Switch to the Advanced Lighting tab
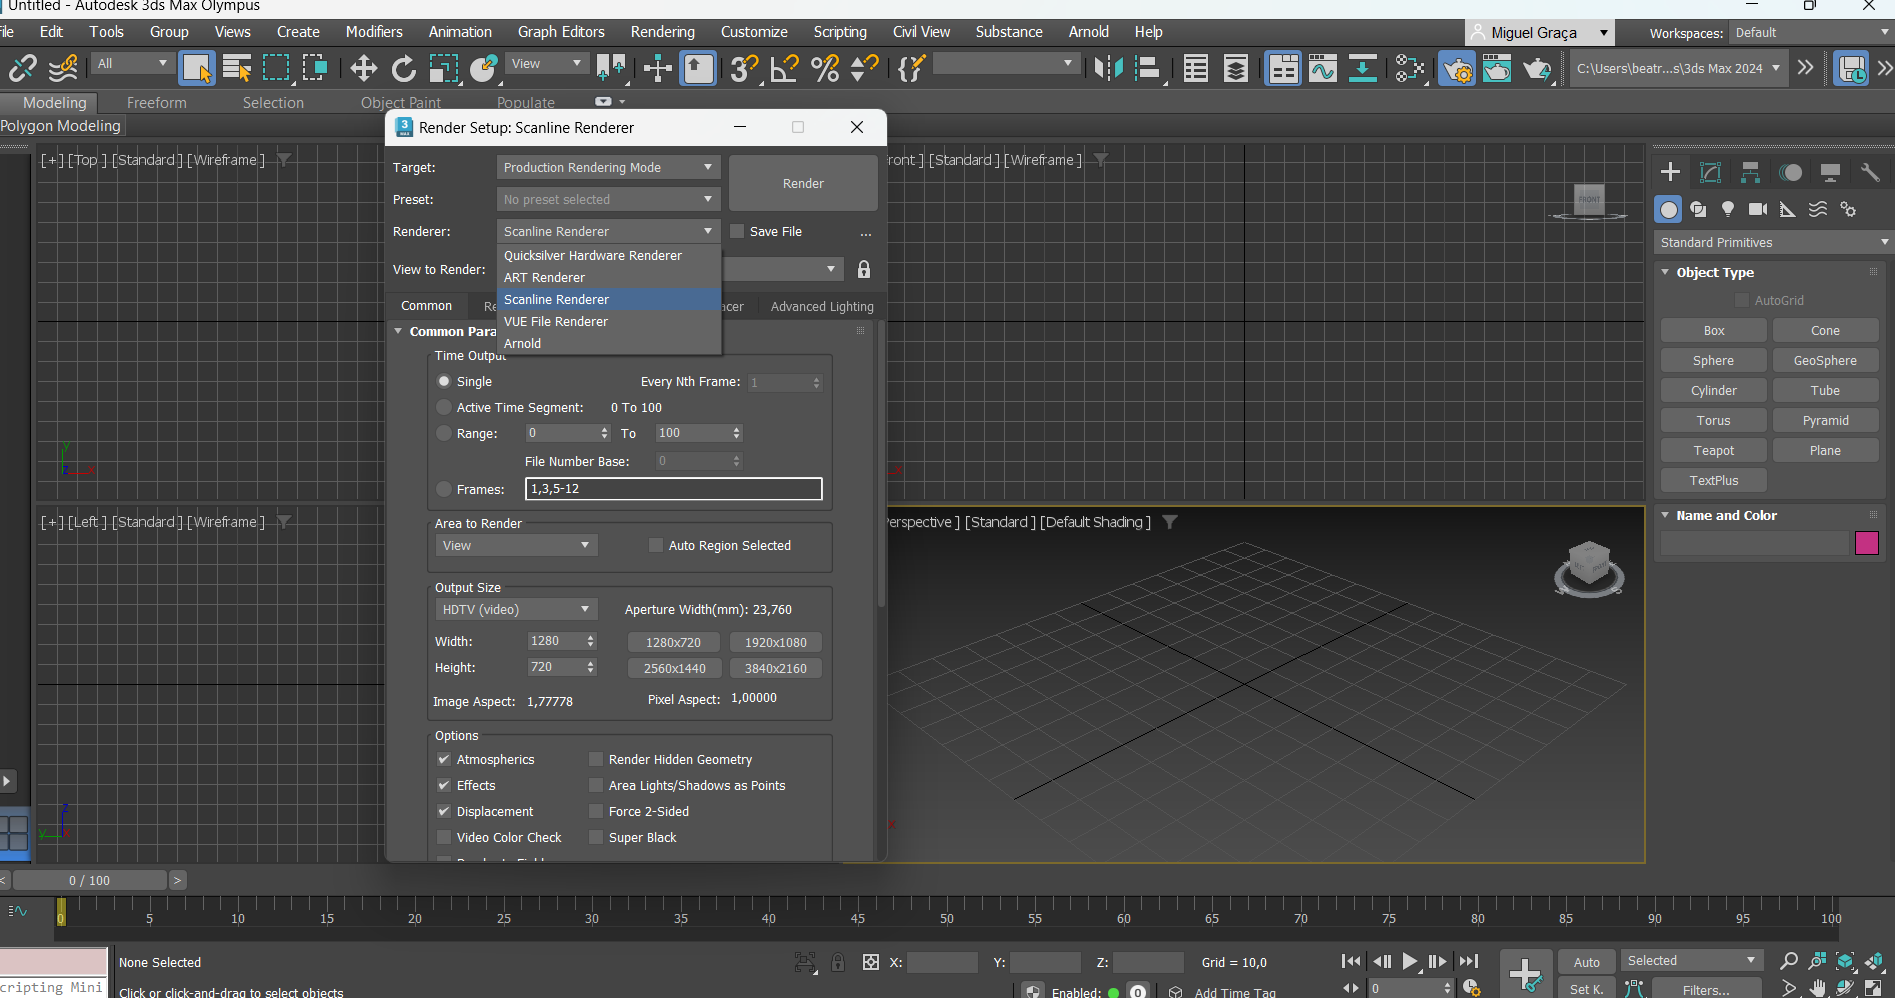The width and height of the screenshot is (1895, 998). (x=822, y=306)
